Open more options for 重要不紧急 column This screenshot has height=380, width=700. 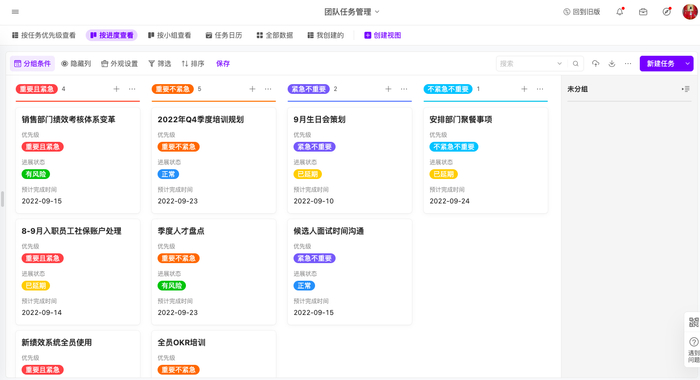pyautogui.click(x=268, y=89)
